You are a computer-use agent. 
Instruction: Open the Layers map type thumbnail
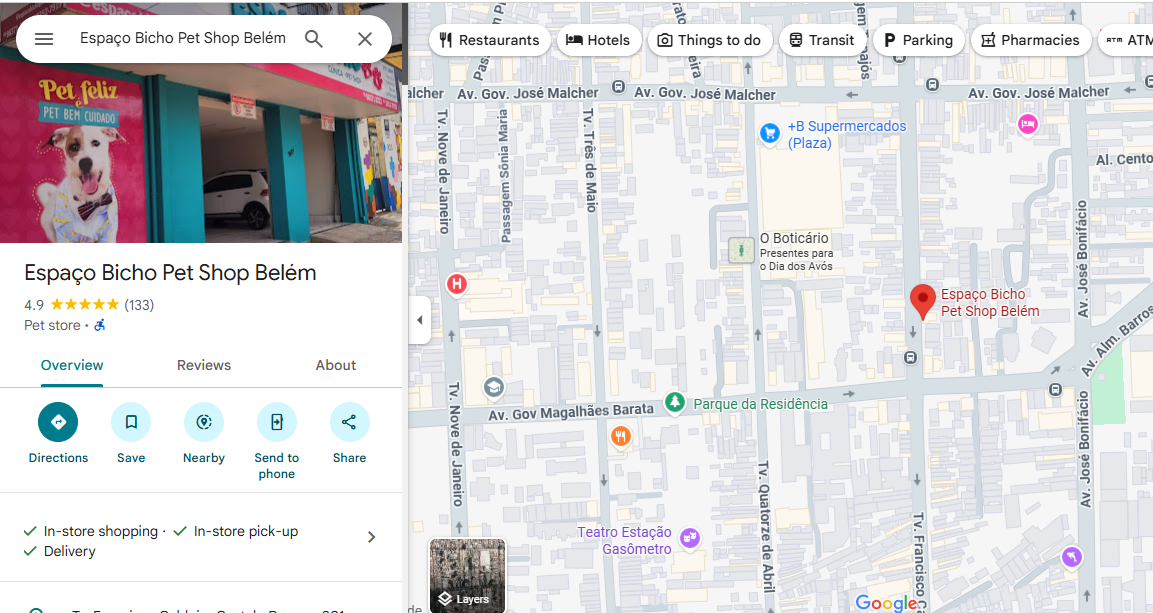point(468,576)
